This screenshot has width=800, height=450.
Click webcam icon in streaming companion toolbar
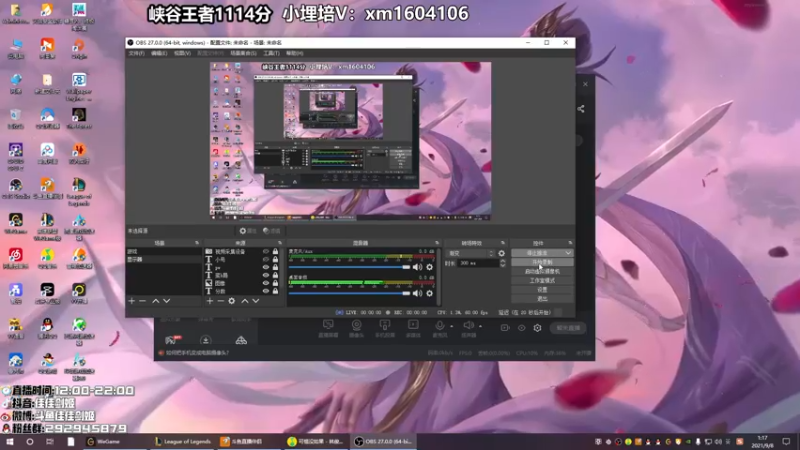coord(356,324)
